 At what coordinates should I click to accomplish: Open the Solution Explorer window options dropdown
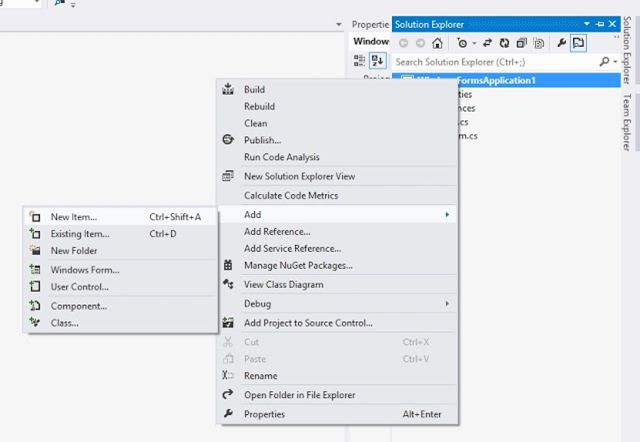tap(586, 23)
